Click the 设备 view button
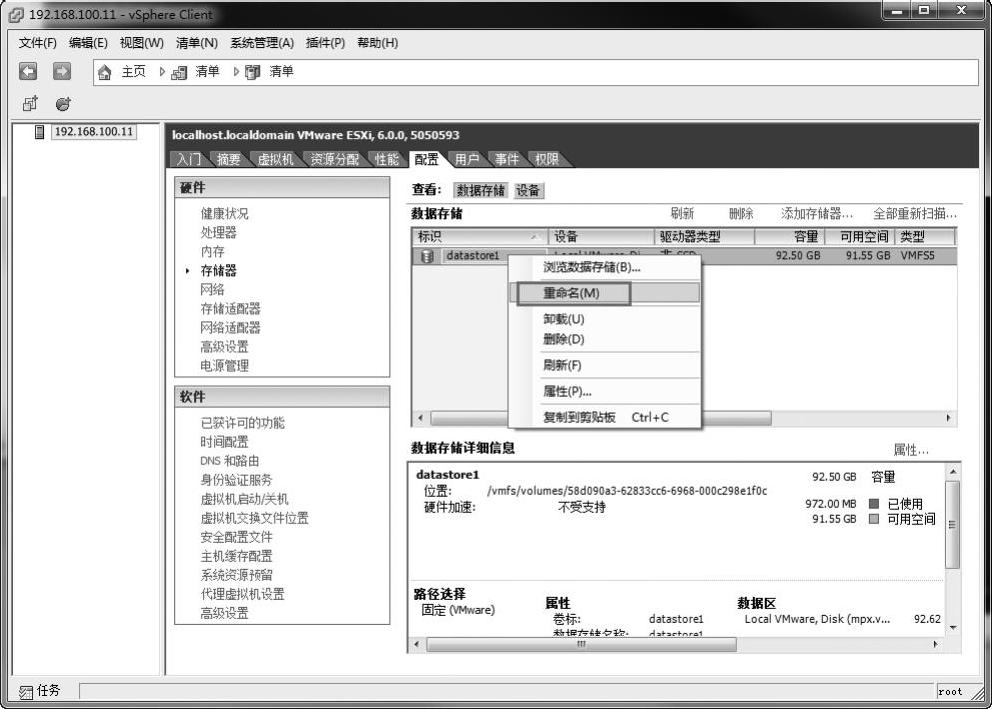Image resolution: width=992 pixels, height=709 pixels. point(528,190)
